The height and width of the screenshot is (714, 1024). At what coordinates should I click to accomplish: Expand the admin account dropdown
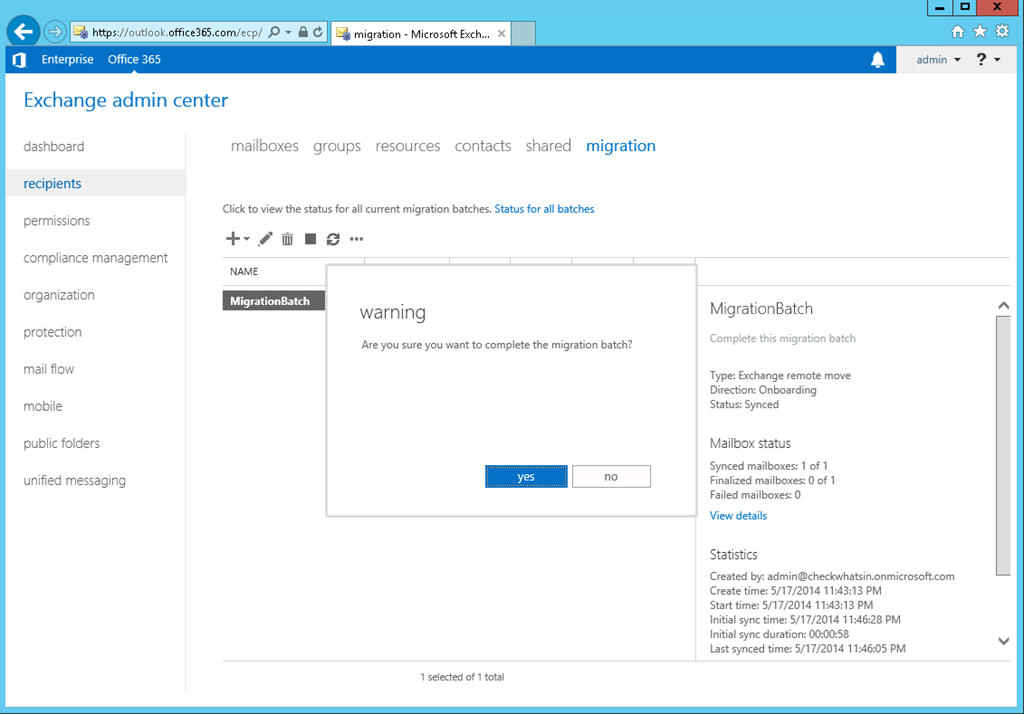[x=938, y=59]
